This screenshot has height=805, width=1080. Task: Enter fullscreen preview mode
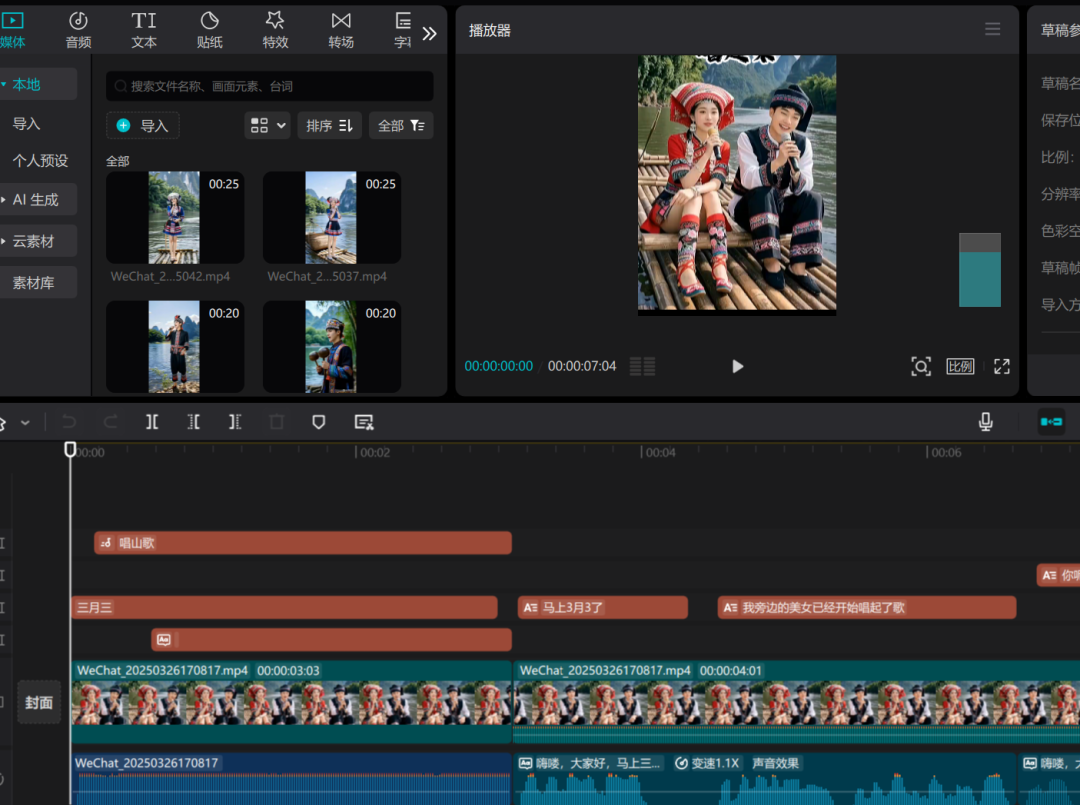(x=1001, y=366)
